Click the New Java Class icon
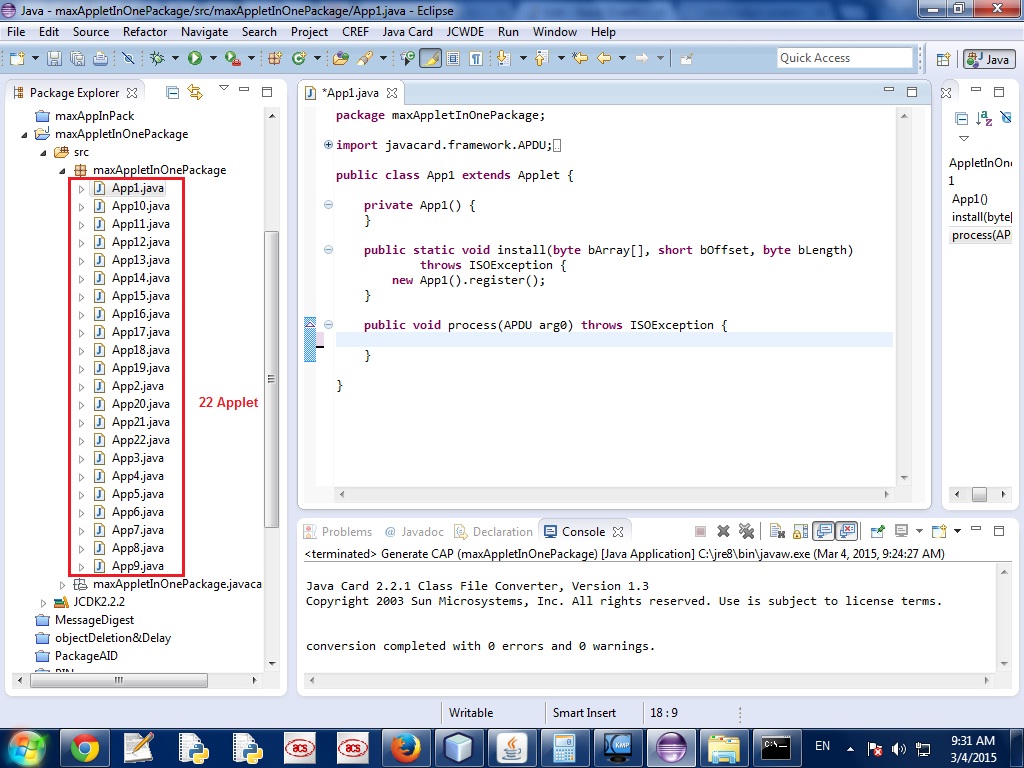 tap(298, 59)
